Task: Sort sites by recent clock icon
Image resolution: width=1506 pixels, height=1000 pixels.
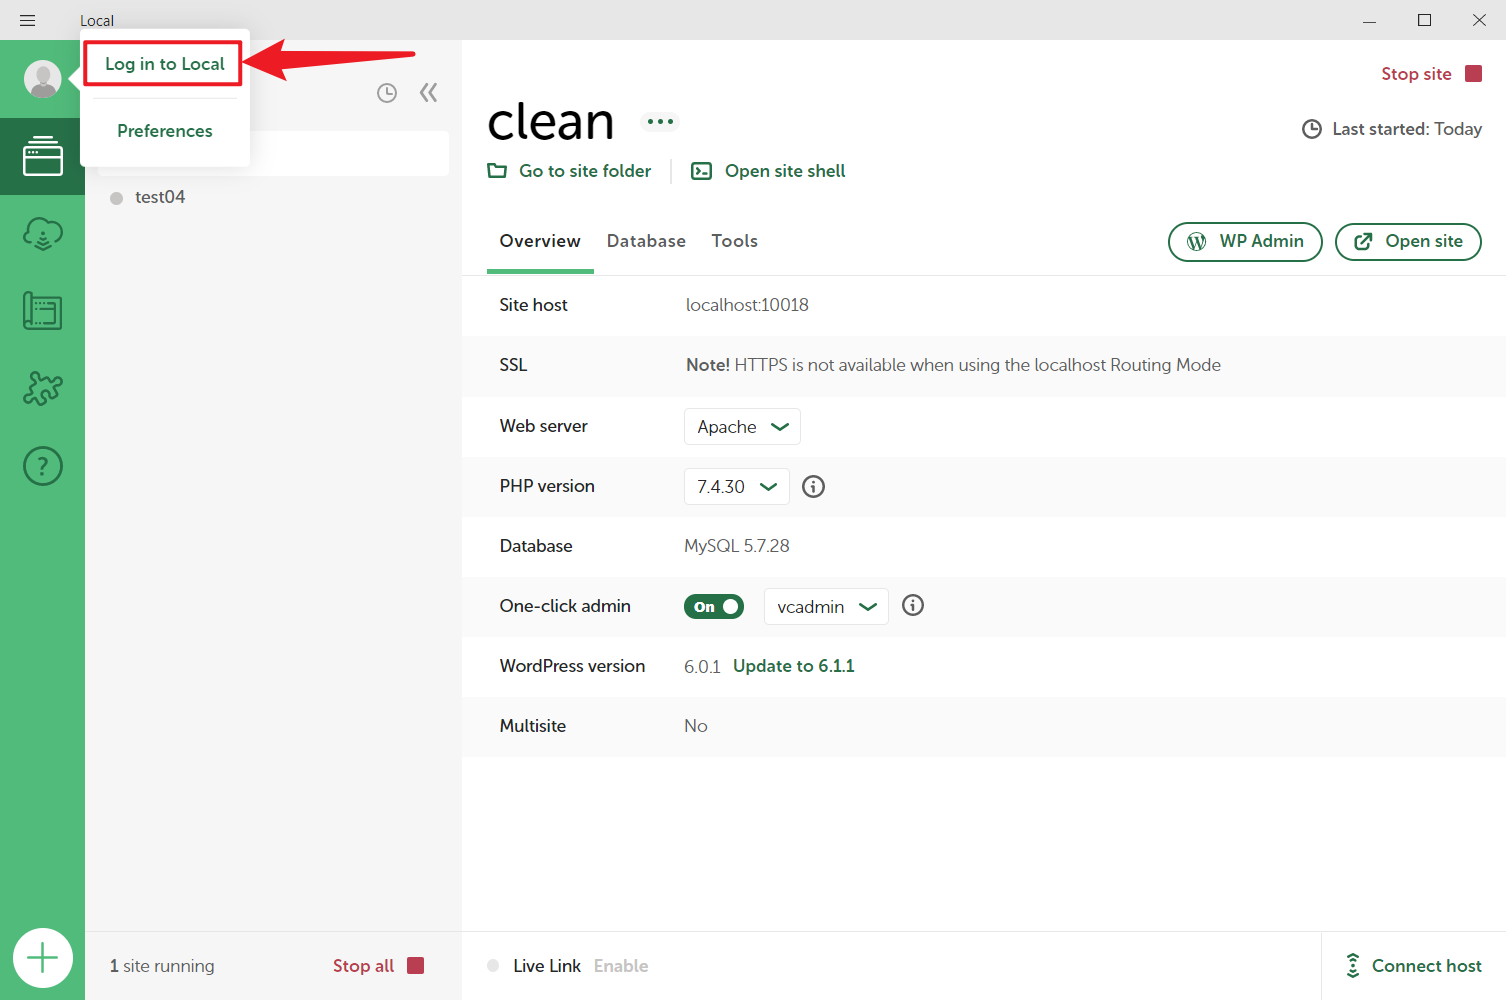Action: pyautogui.click(x=387, y=93)
